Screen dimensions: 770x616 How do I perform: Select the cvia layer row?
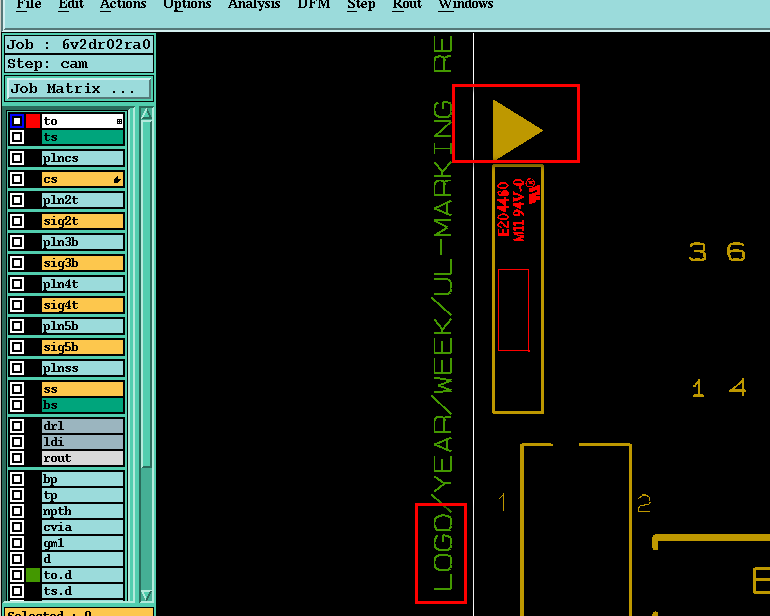coord(82,527)
